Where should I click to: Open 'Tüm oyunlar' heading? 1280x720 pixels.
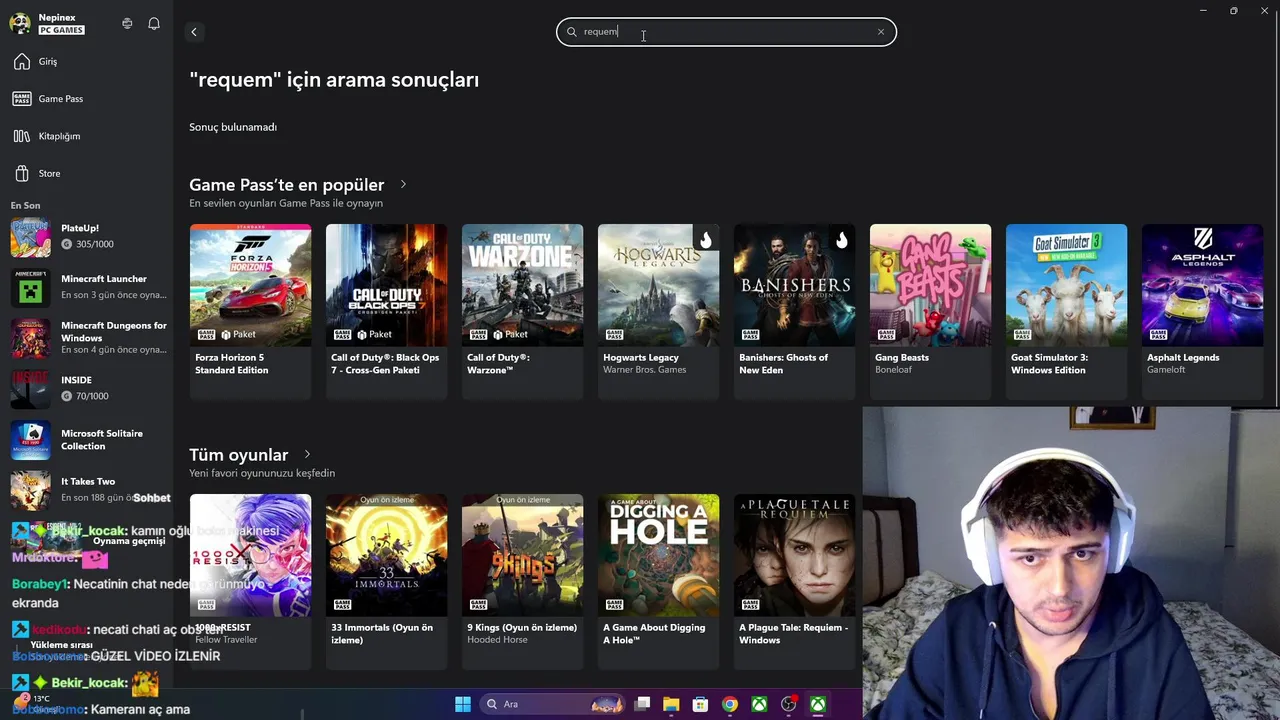tap(239, 455)
